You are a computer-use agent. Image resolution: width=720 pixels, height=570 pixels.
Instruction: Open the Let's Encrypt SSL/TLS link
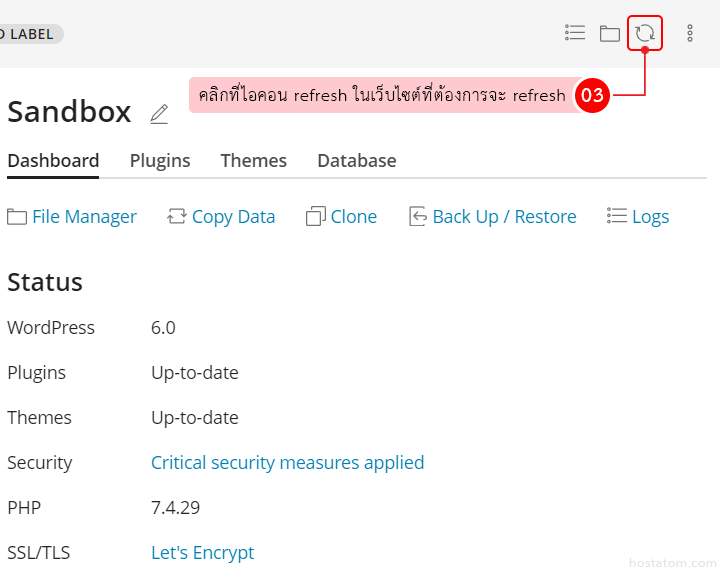click(202, 553)
